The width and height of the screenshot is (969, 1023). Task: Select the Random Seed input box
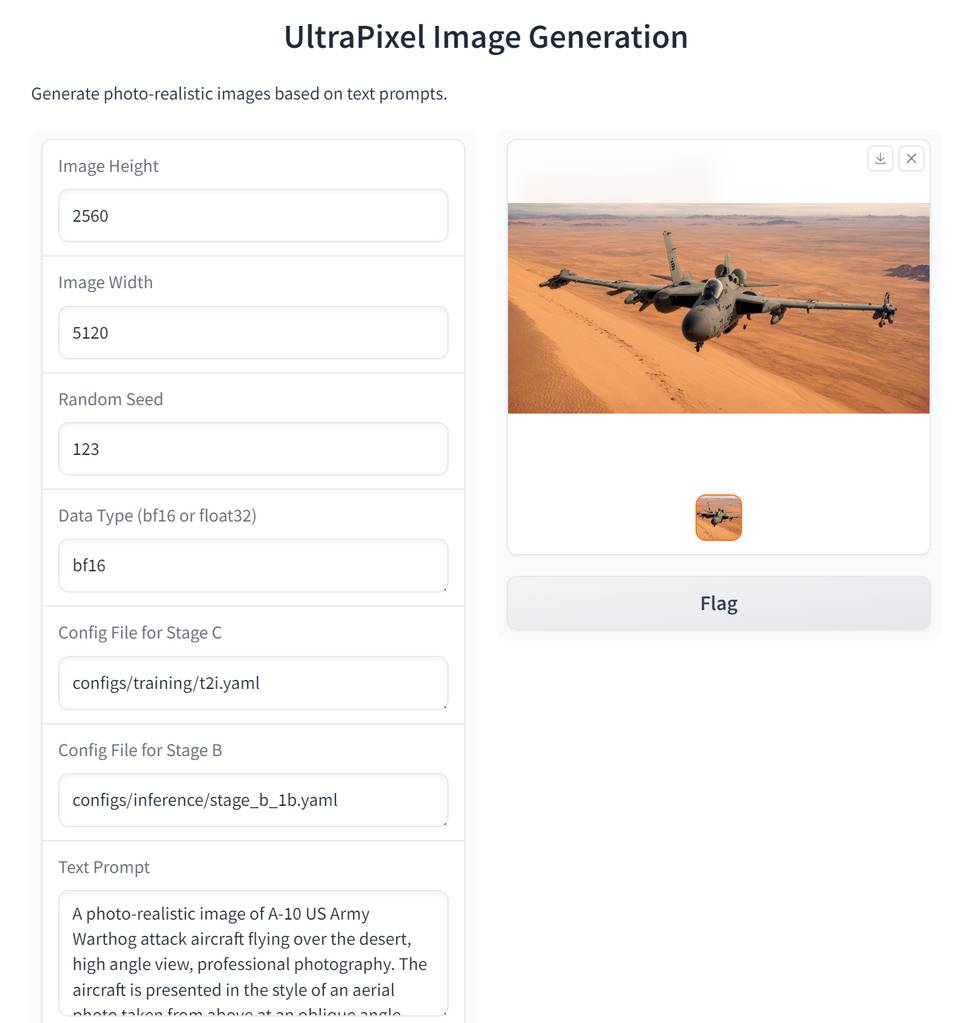[x=252, y=449]
